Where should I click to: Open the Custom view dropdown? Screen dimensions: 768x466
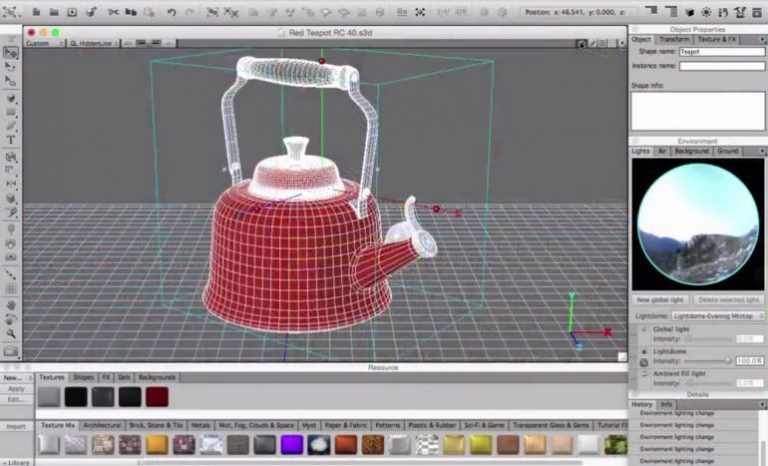coord(43,44)
